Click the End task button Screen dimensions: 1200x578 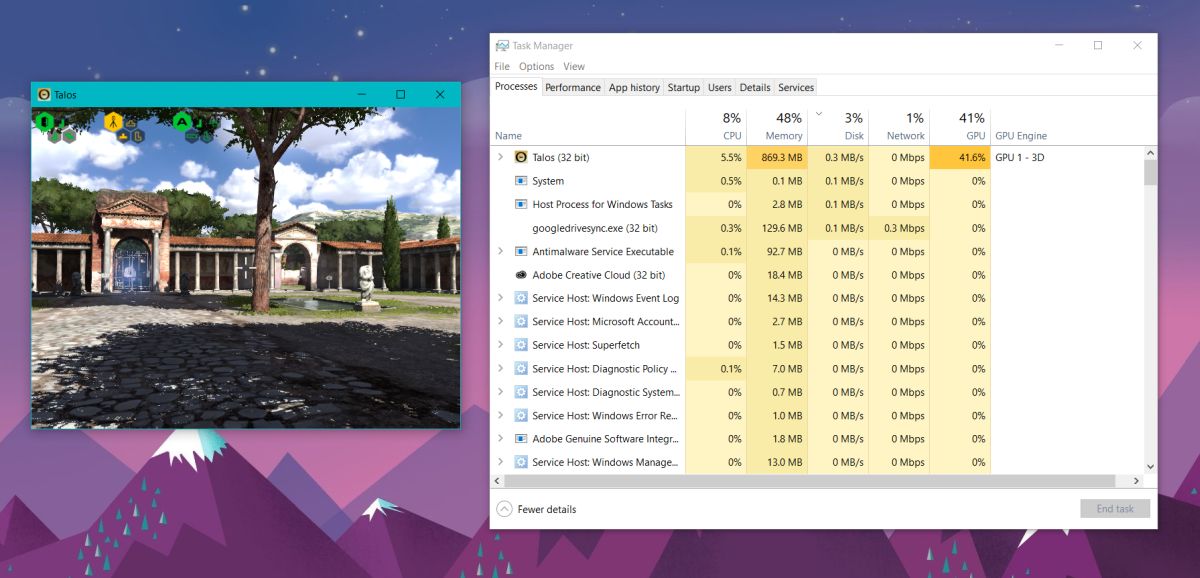tap(1115, 509)
